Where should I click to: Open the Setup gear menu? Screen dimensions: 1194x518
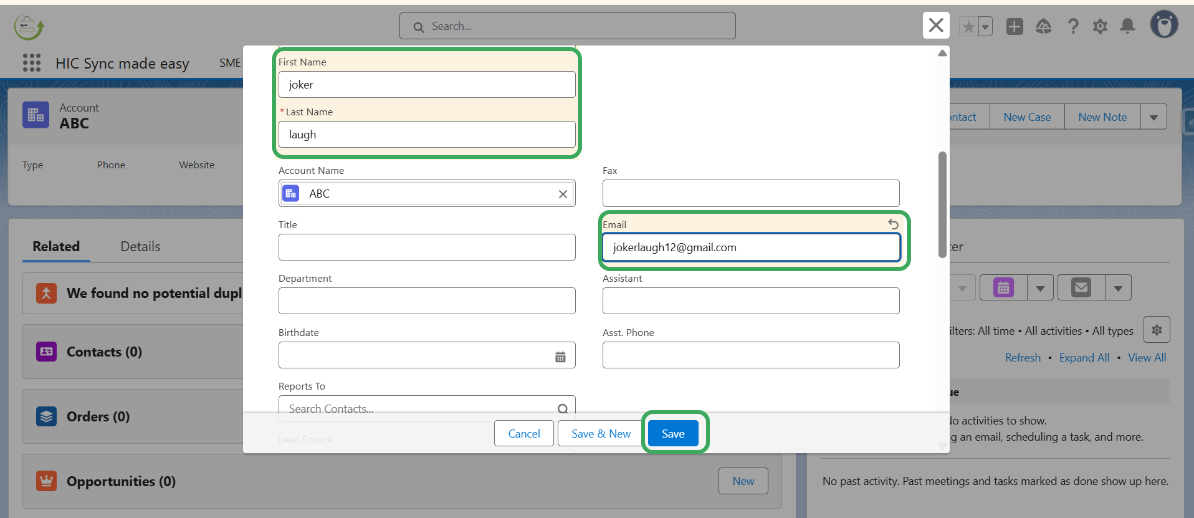[x=1100, y=27]
